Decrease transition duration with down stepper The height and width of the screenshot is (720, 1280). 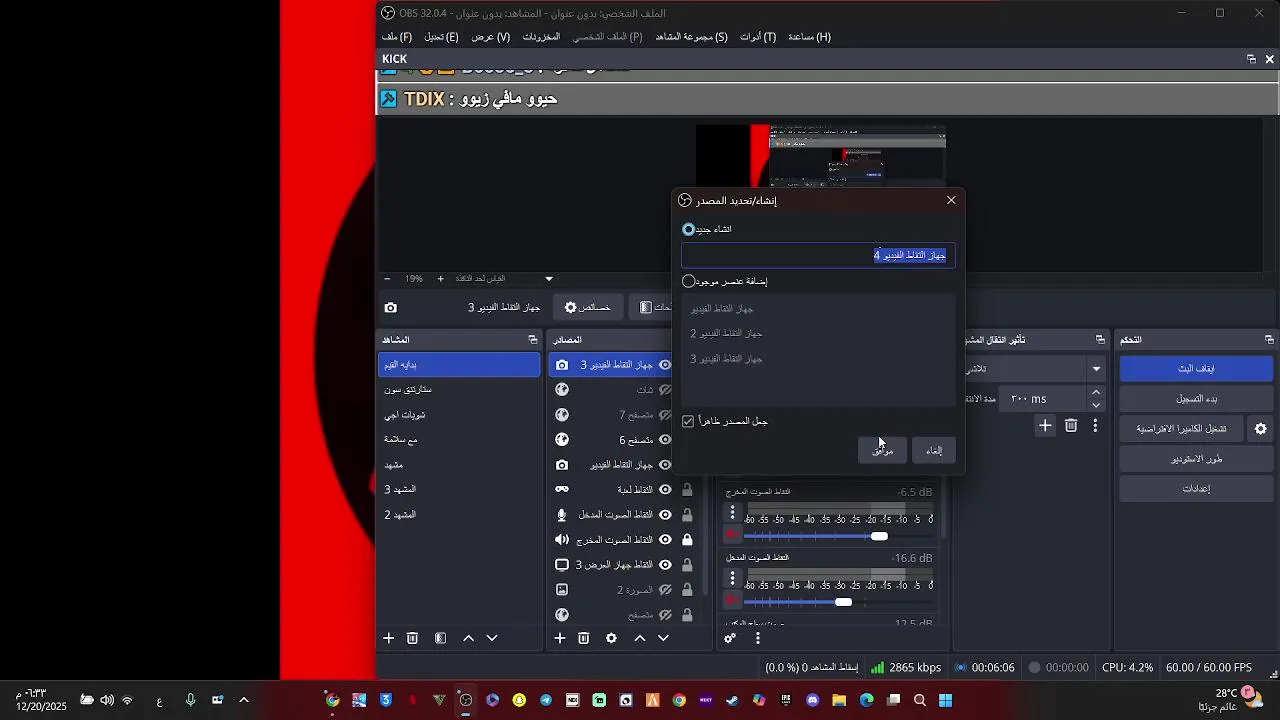[x=1096, y=405]
